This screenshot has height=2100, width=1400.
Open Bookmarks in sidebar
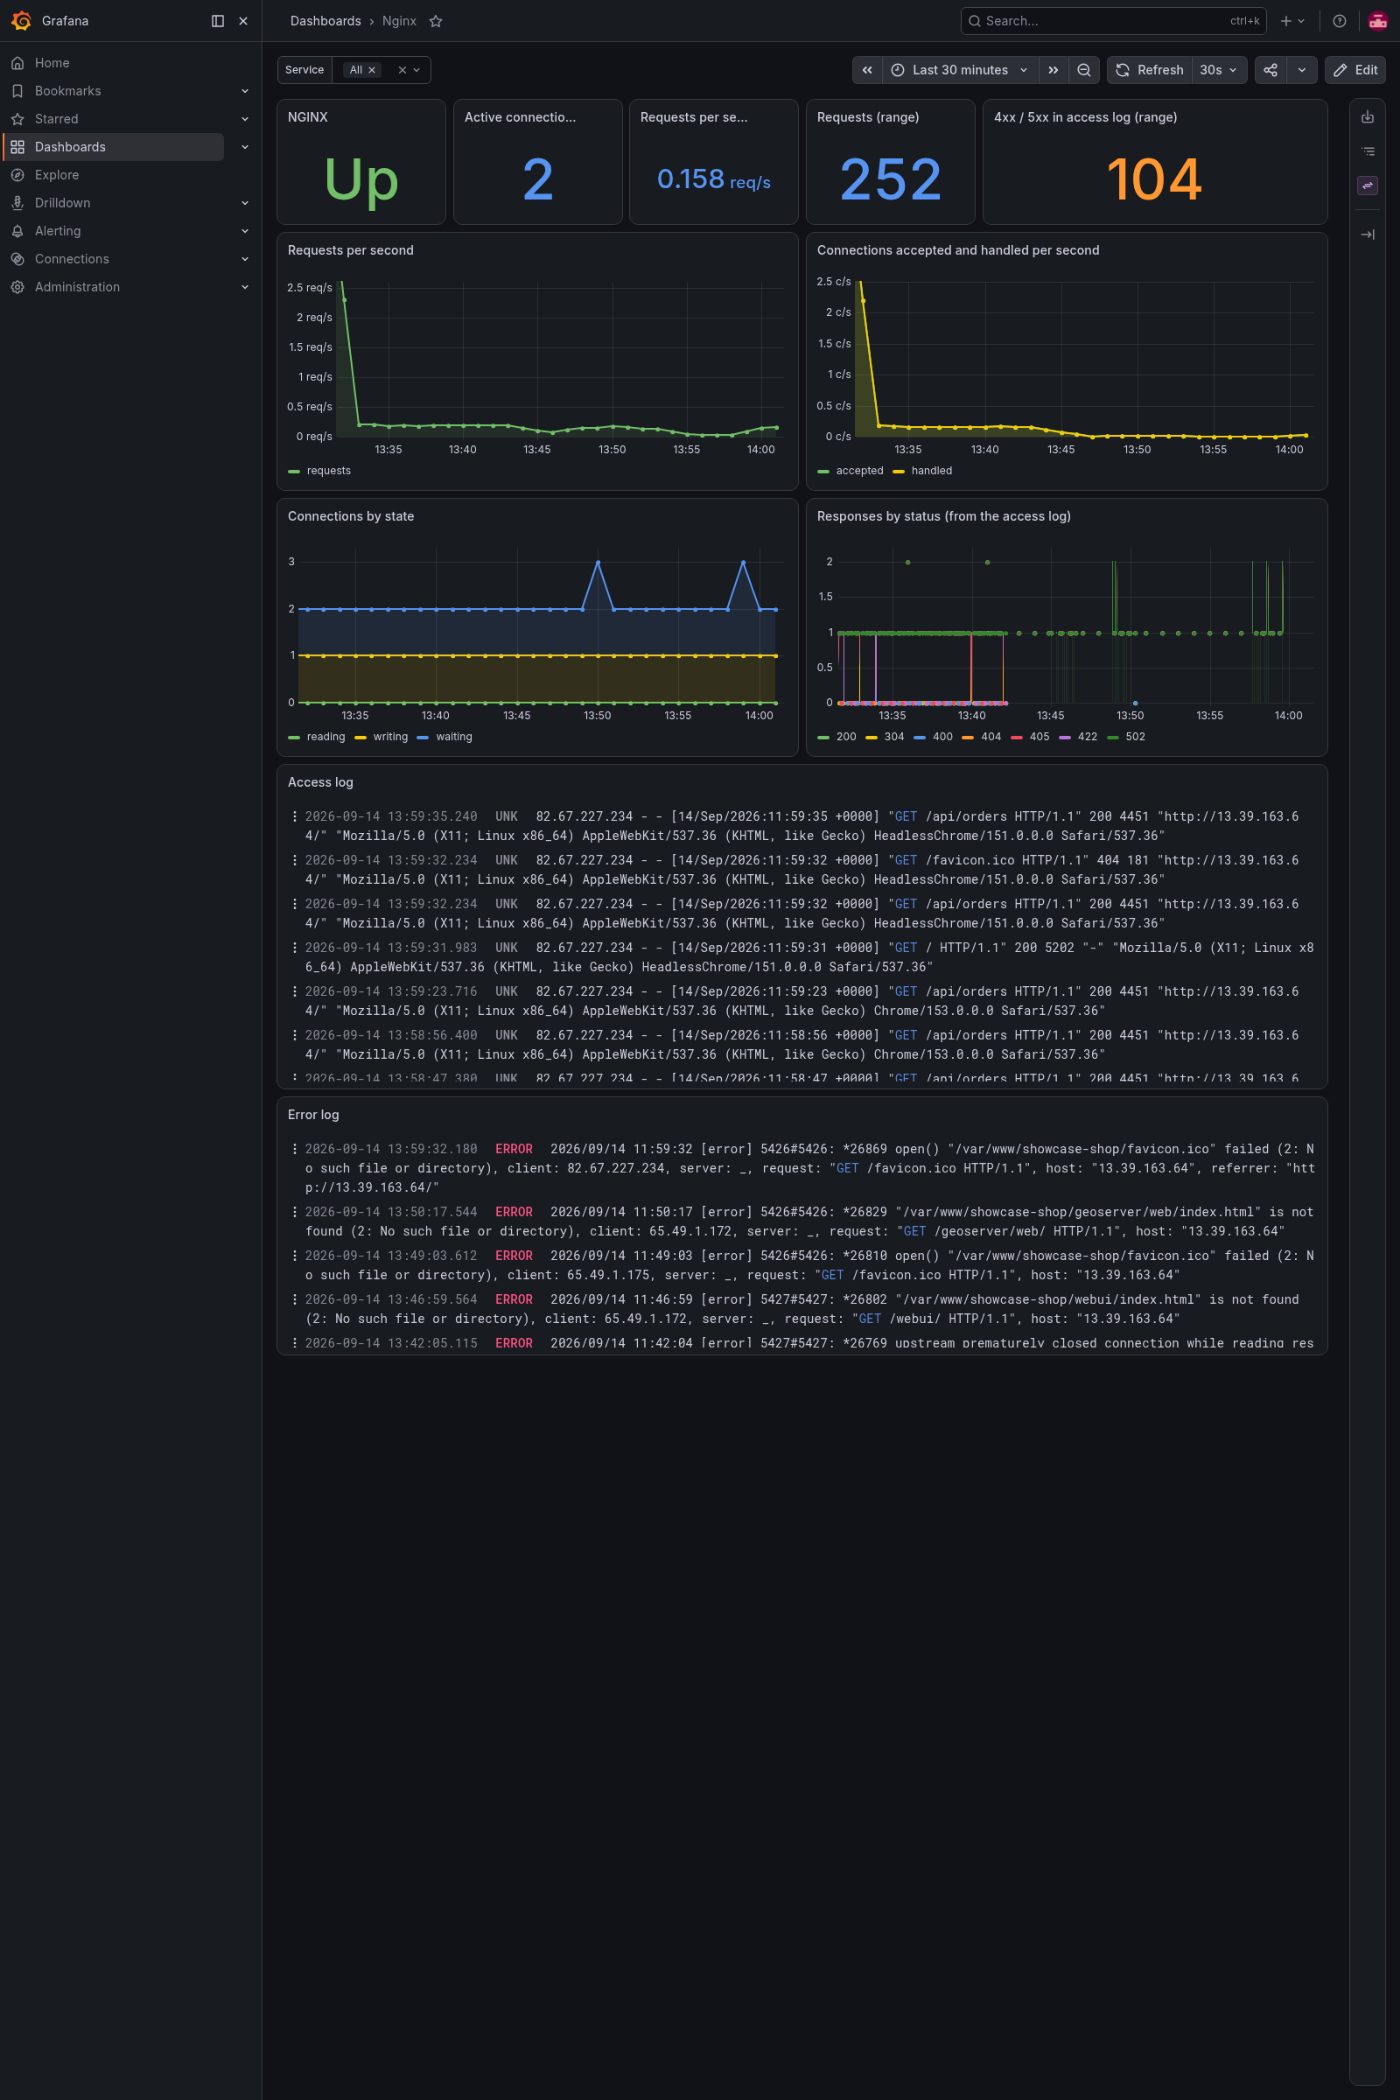point(68,91)
